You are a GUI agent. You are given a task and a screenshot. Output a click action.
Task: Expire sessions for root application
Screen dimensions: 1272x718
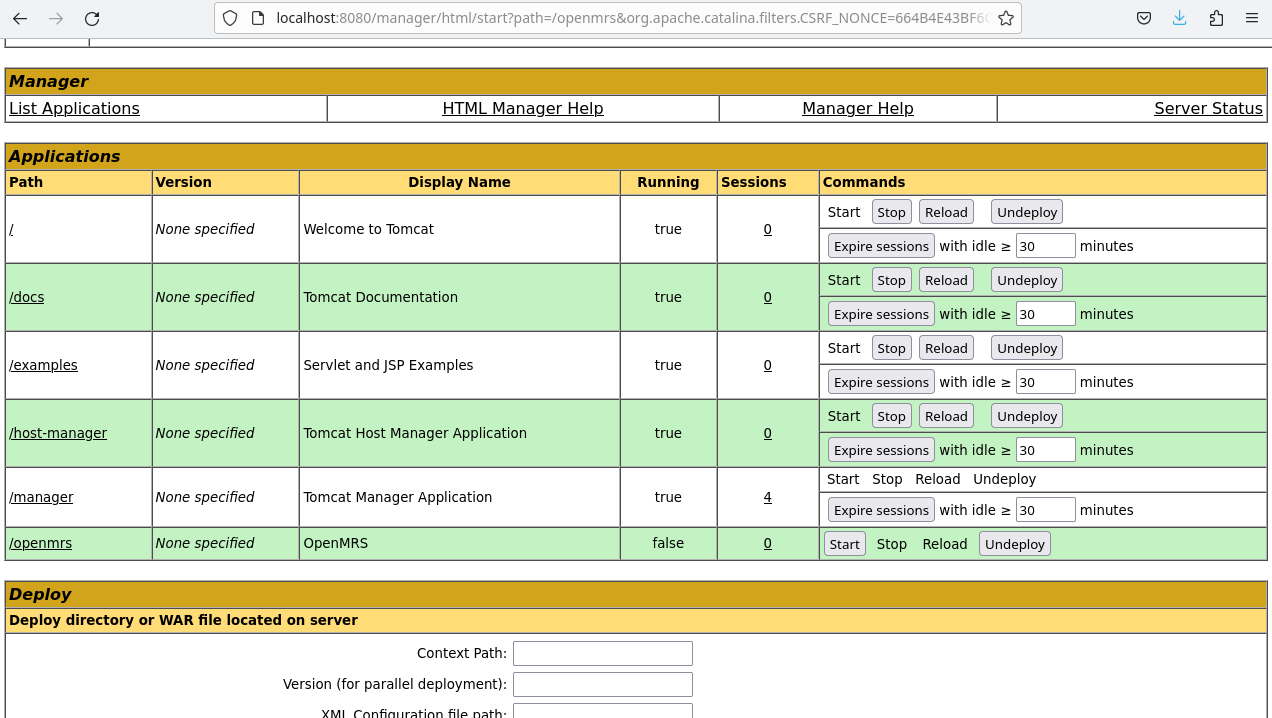881,246
